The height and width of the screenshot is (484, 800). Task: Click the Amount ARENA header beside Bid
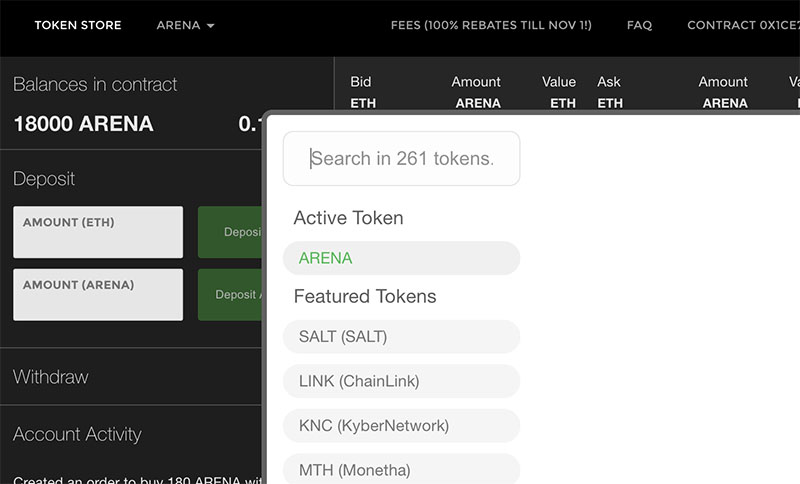477,92
